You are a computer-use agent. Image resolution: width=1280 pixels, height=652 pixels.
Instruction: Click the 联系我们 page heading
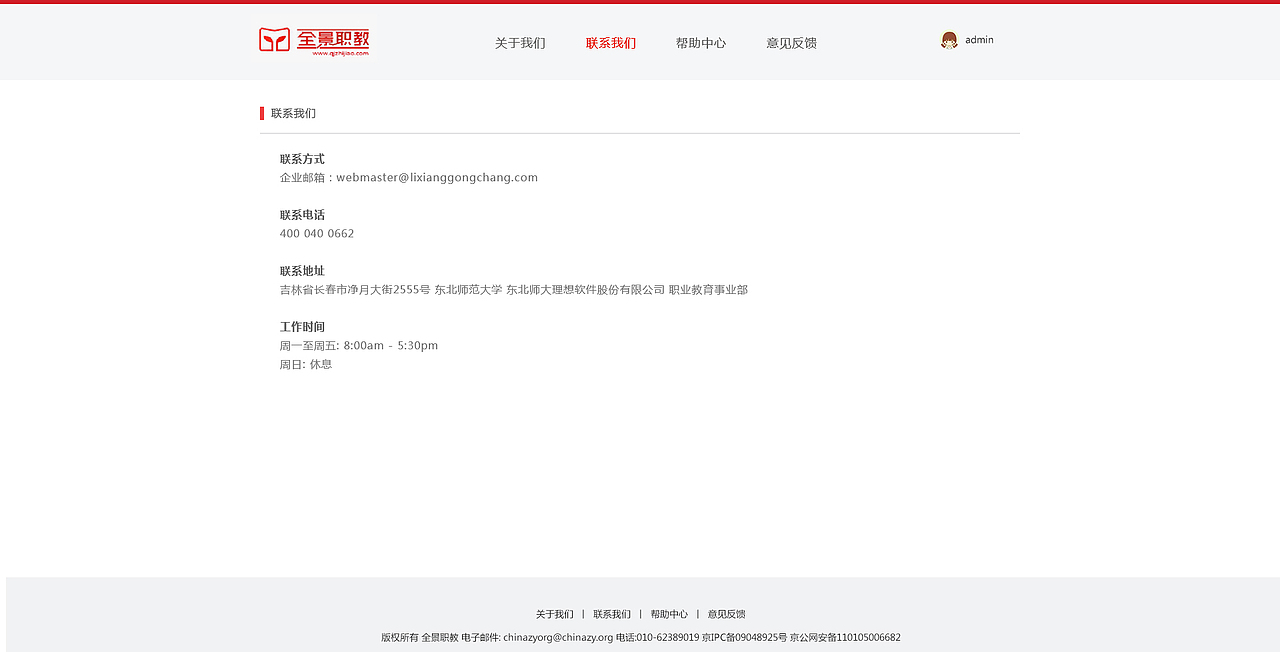click(x=293, y=113)
